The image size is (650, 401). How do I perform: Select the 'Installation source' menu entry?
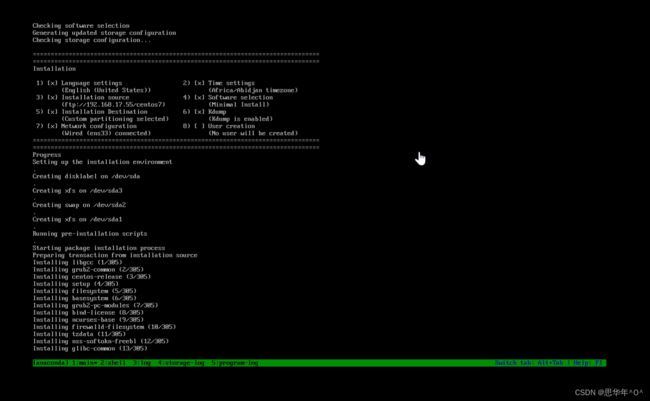click(x=95, y=97)
